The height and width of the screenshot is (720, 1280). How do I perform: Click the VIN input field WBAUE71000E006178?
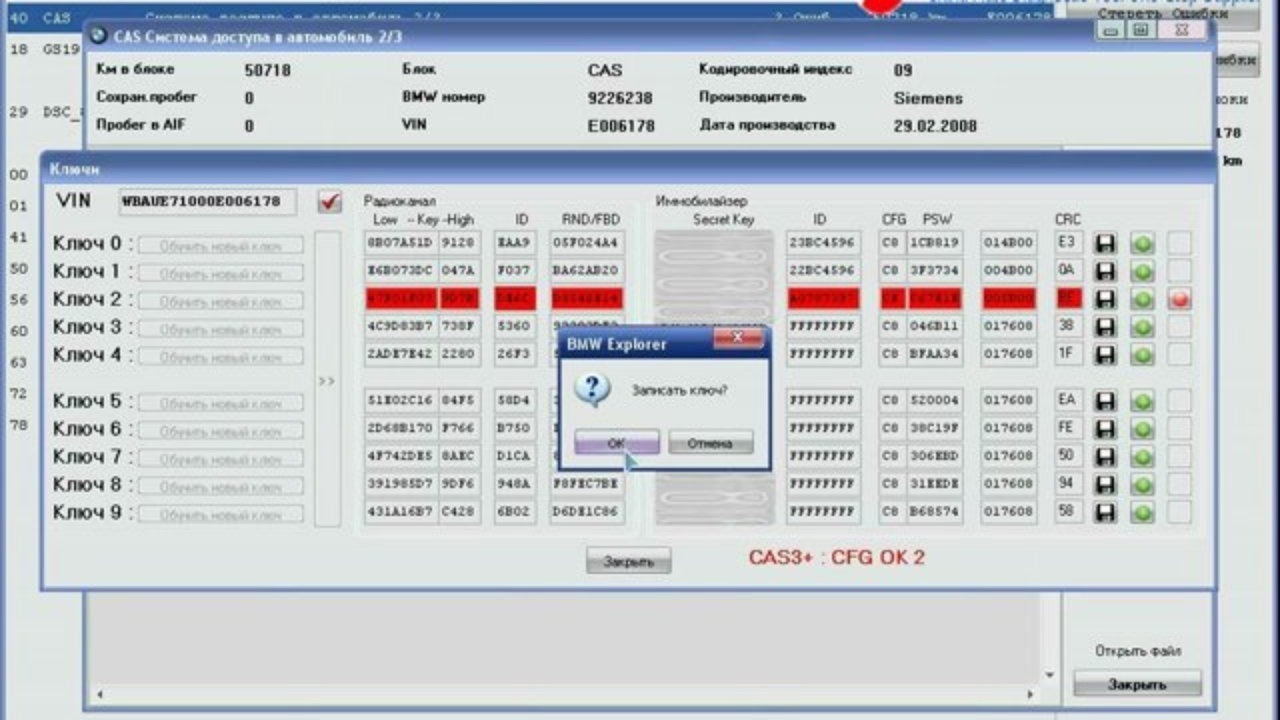(x=207, y=201)
